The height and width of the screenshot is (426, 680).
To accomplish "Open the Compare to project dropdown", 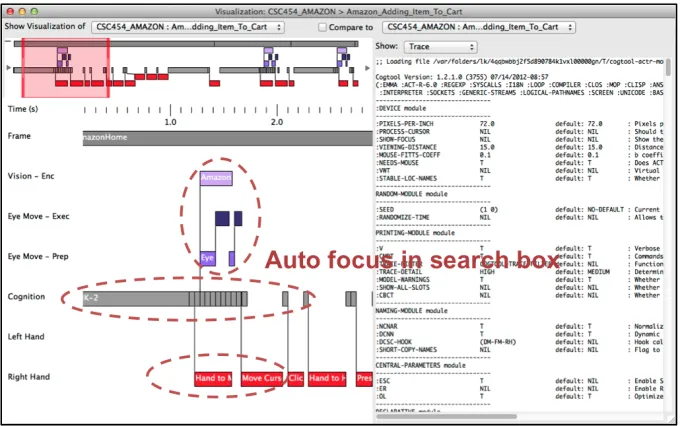I will tap(479, 27).
